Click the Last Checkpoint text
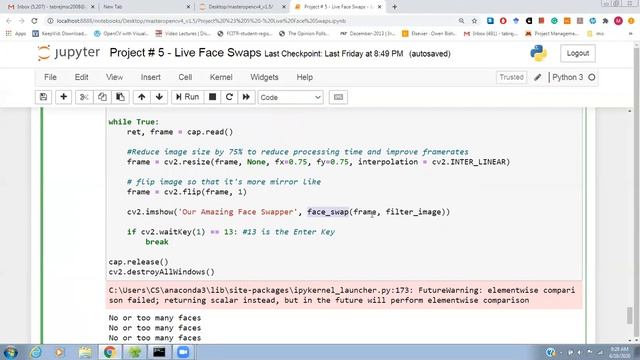 (x=333, y=54)
